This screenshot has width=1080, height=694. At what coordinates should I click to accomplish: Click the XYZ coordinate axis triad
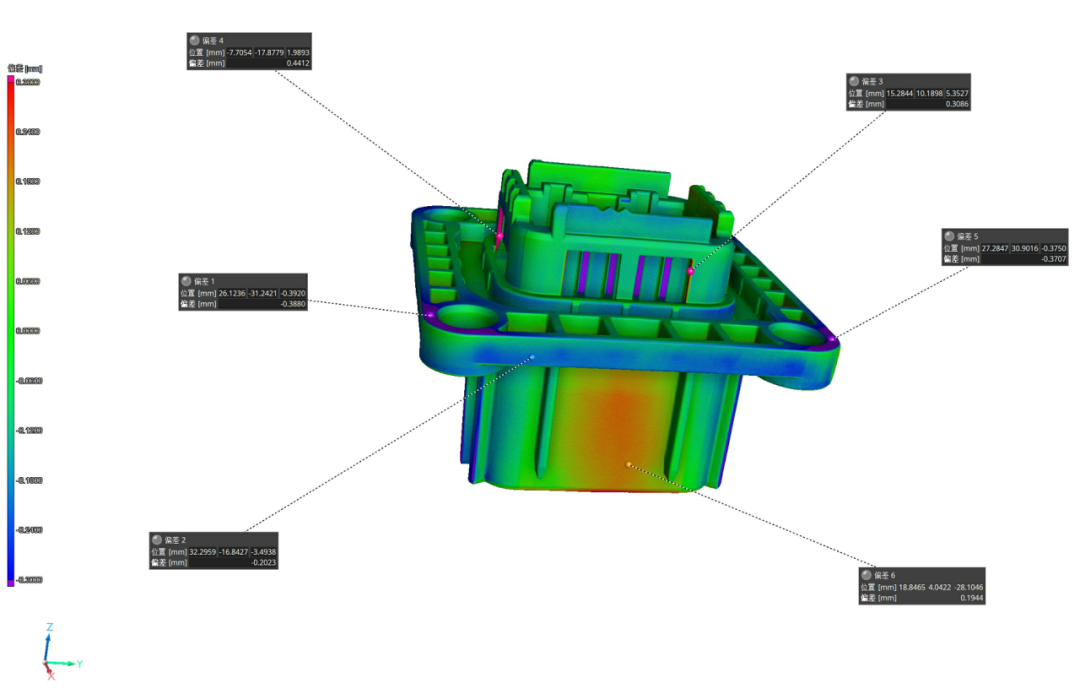pyautogui.click(x=61, y=651)
